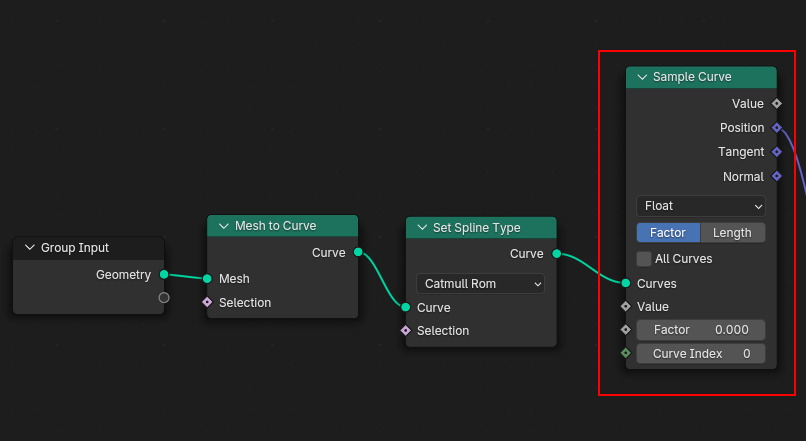The width and height of the screenshot is (806, 441).
Task: Click the Position output socket
Action: coord(777,127)
